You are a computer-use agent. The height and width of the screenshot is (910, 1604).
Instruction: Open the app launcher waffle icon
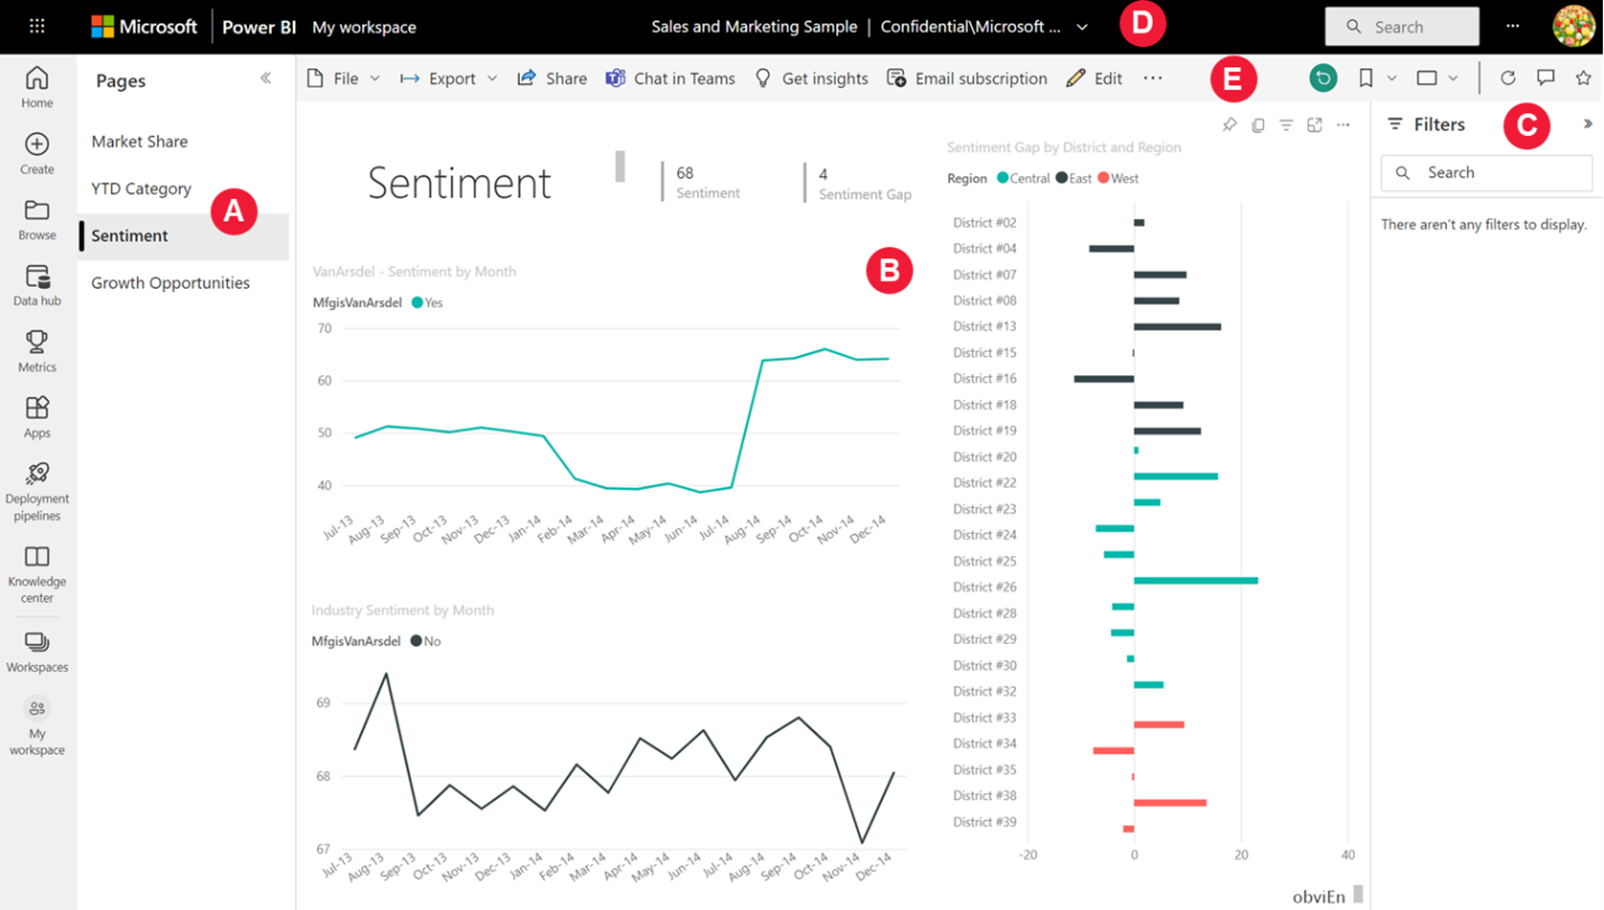[x=37, y=27]
